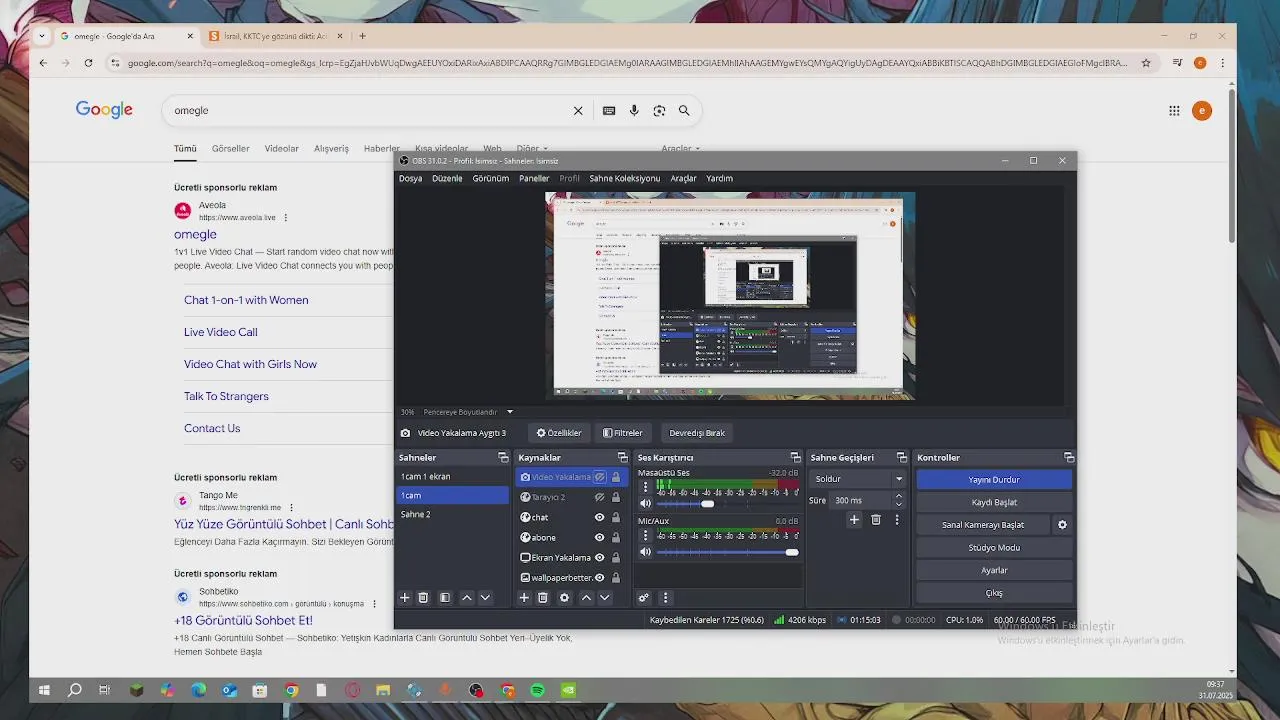
Task: Open Özellikler for selected source
Action: click(x=559, y=433)
